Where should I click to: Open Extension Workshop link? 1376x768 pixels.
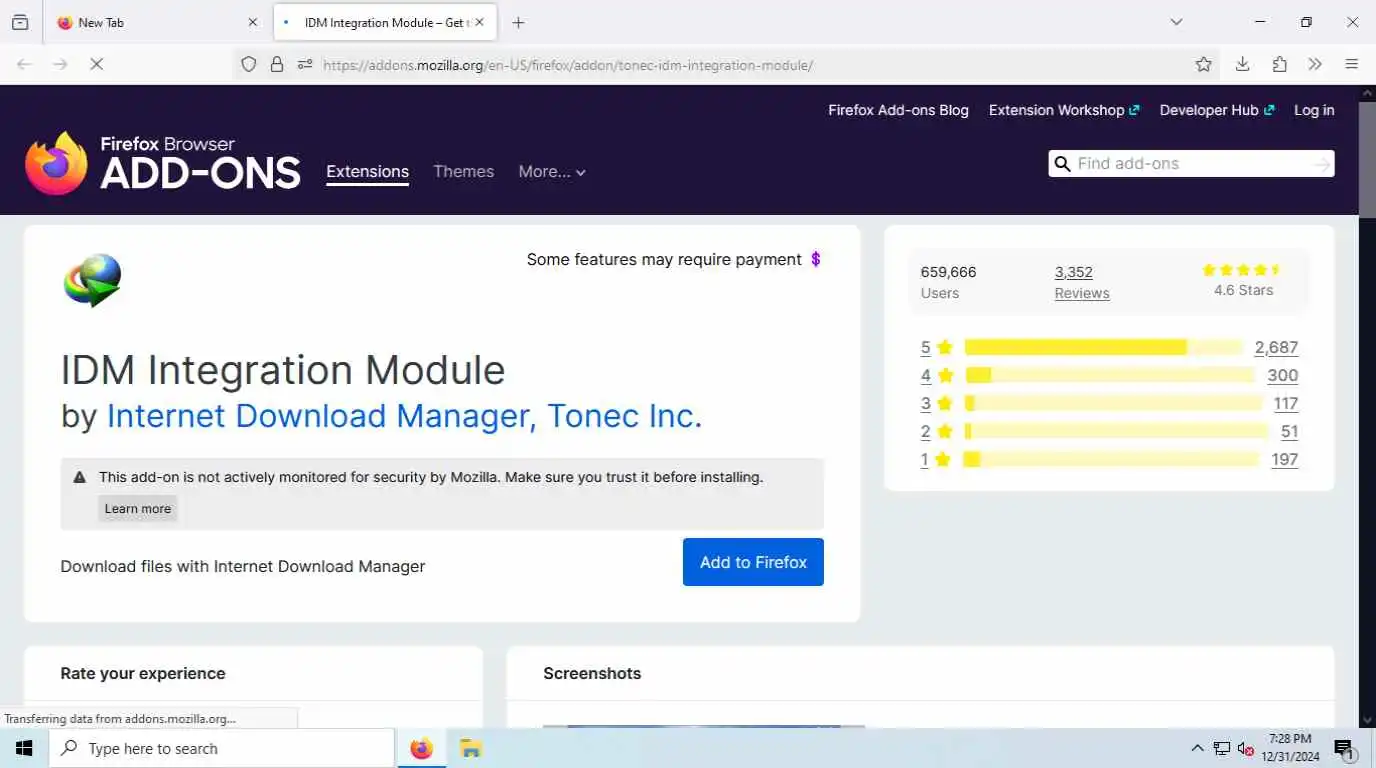[1064, 110]
